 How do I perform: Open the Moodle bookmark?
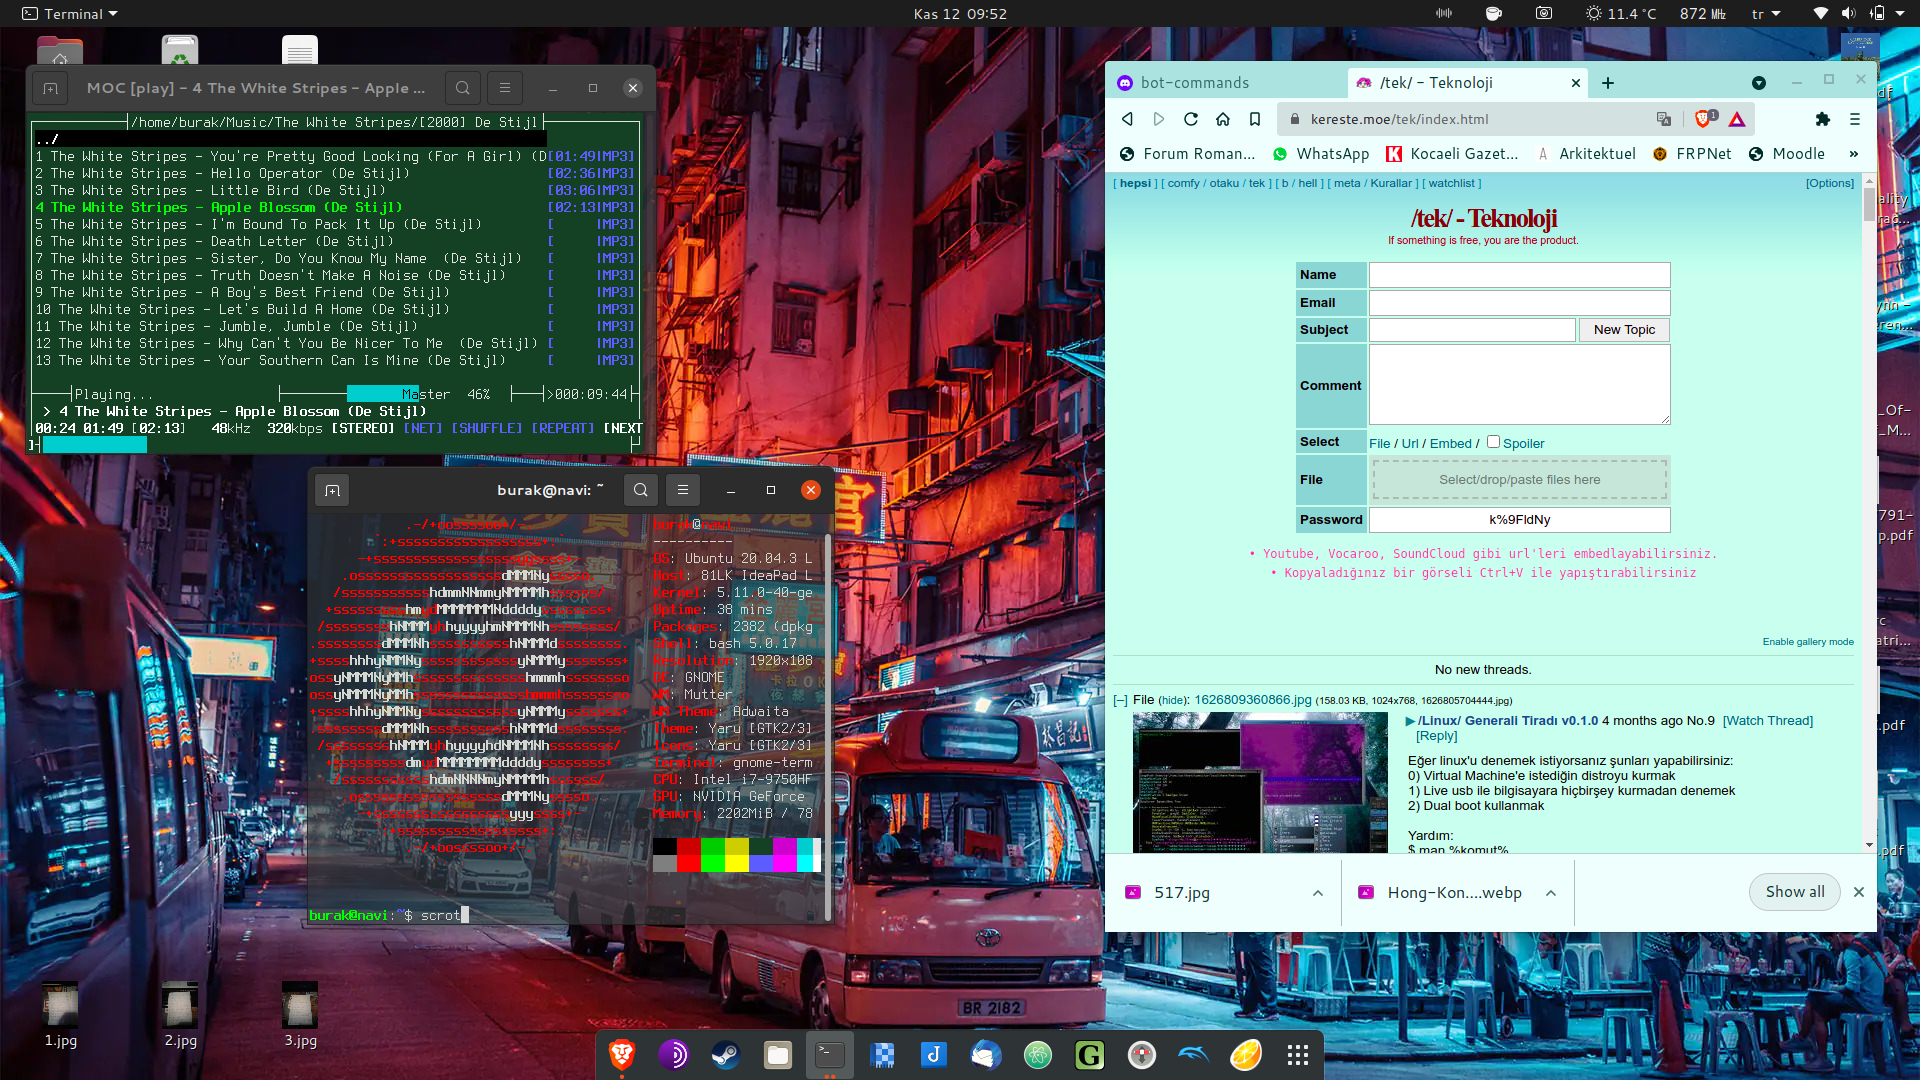(x=1786, y=154)
